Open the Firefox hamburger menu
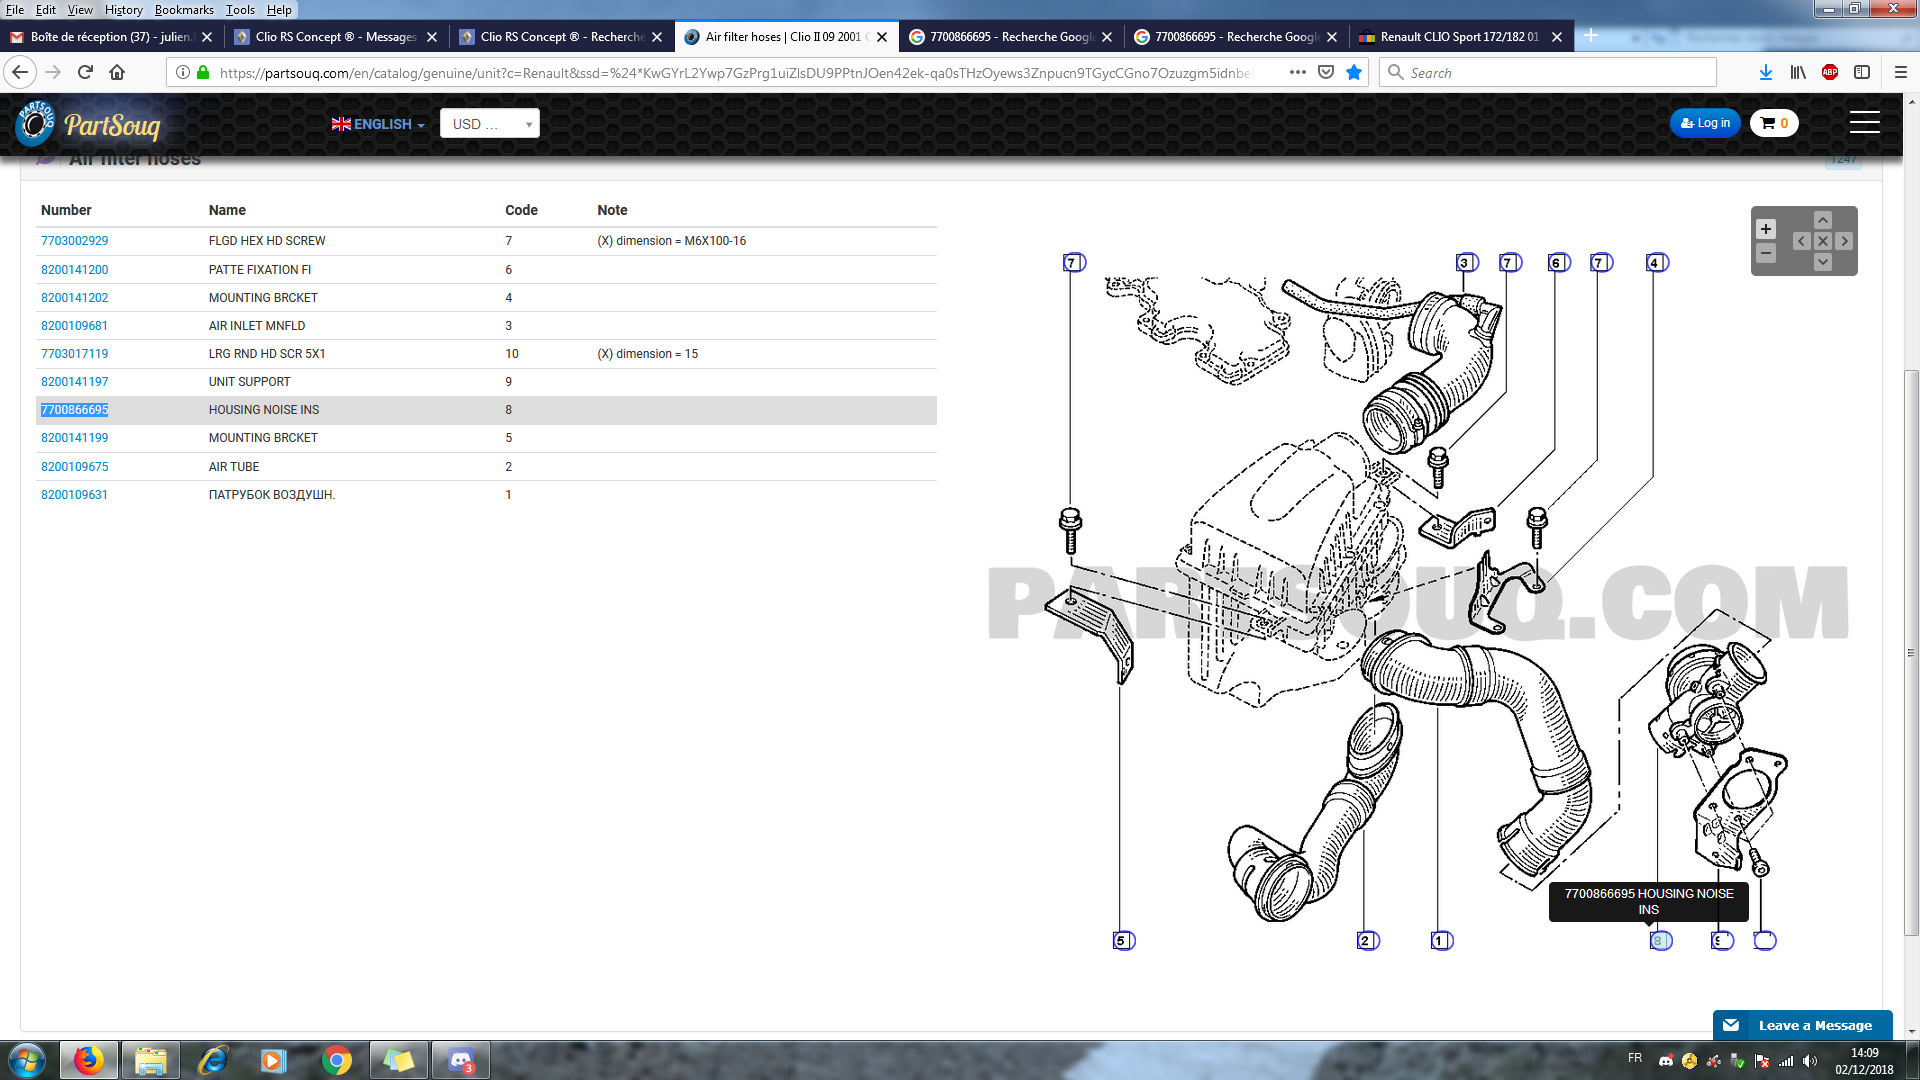 [1901, 73]
